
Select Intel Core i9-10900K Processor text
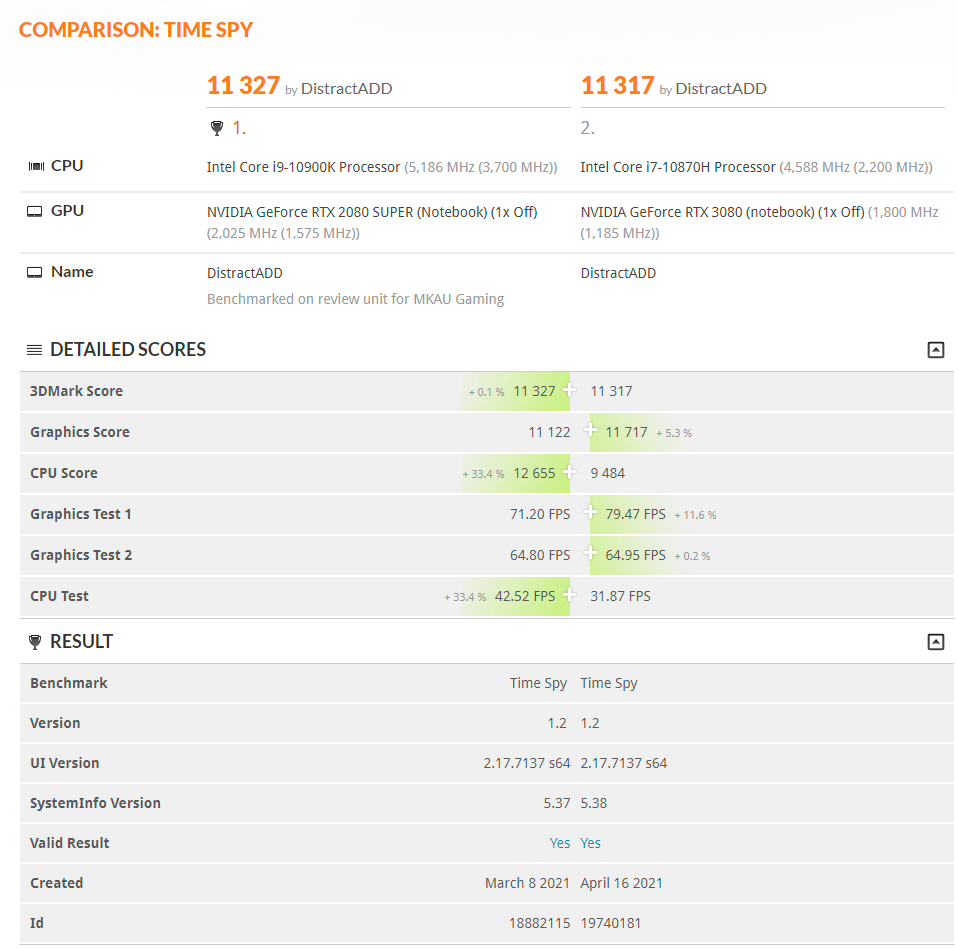tap(303, 167)
